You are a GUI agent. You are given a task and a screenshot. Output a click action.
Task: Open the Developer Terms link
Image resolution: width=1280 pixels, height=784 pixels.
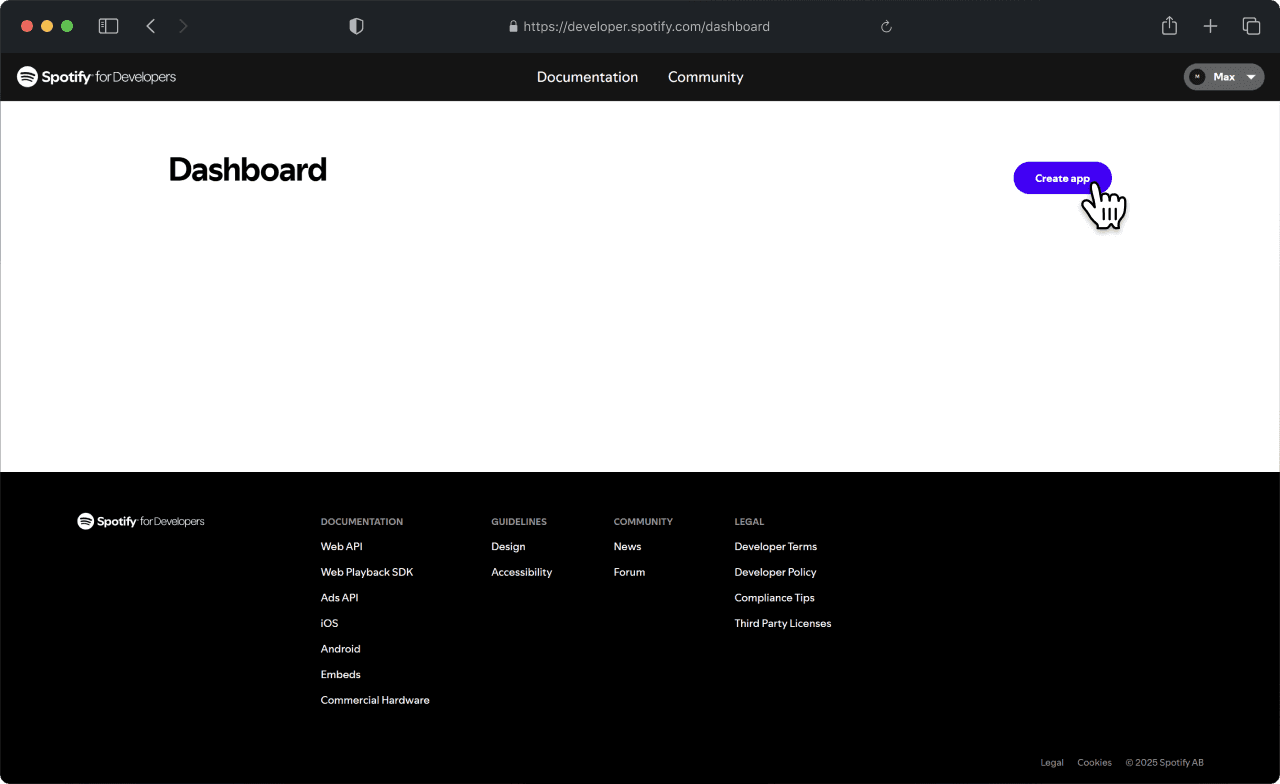[775, 547]
